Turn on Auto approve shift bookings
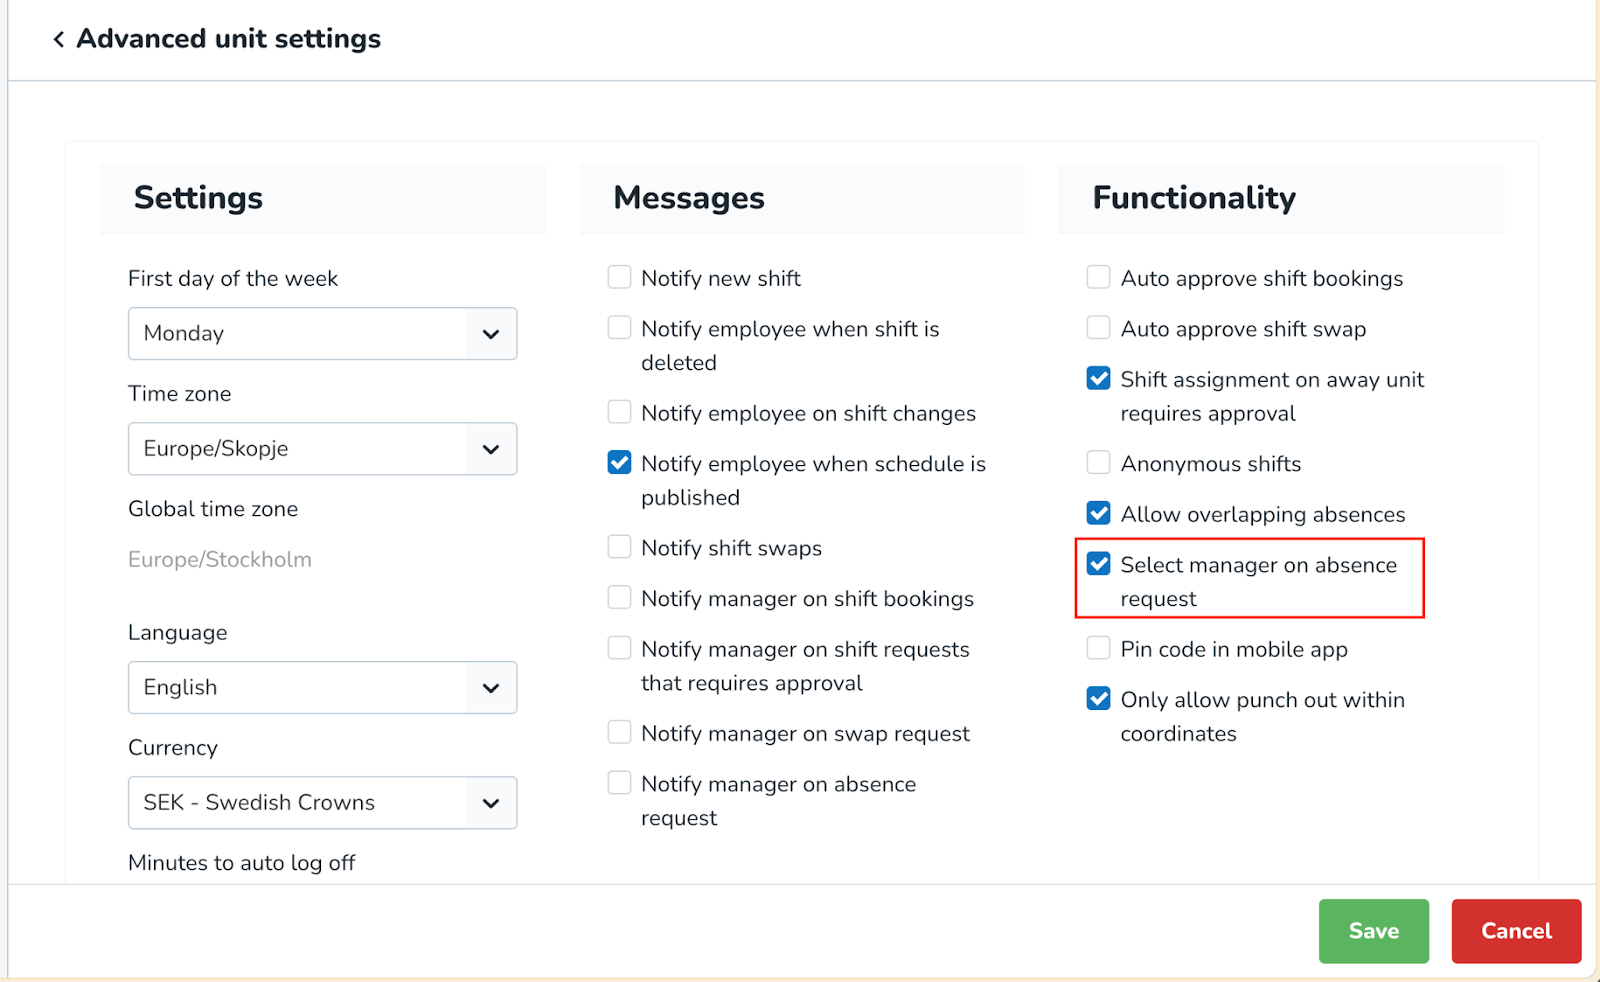 (x=1099, y=277)
